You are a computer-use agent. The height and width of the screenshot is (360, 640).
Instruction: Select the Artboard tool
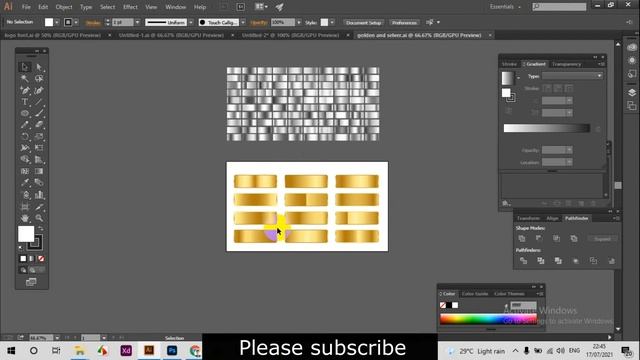[25, 207]
